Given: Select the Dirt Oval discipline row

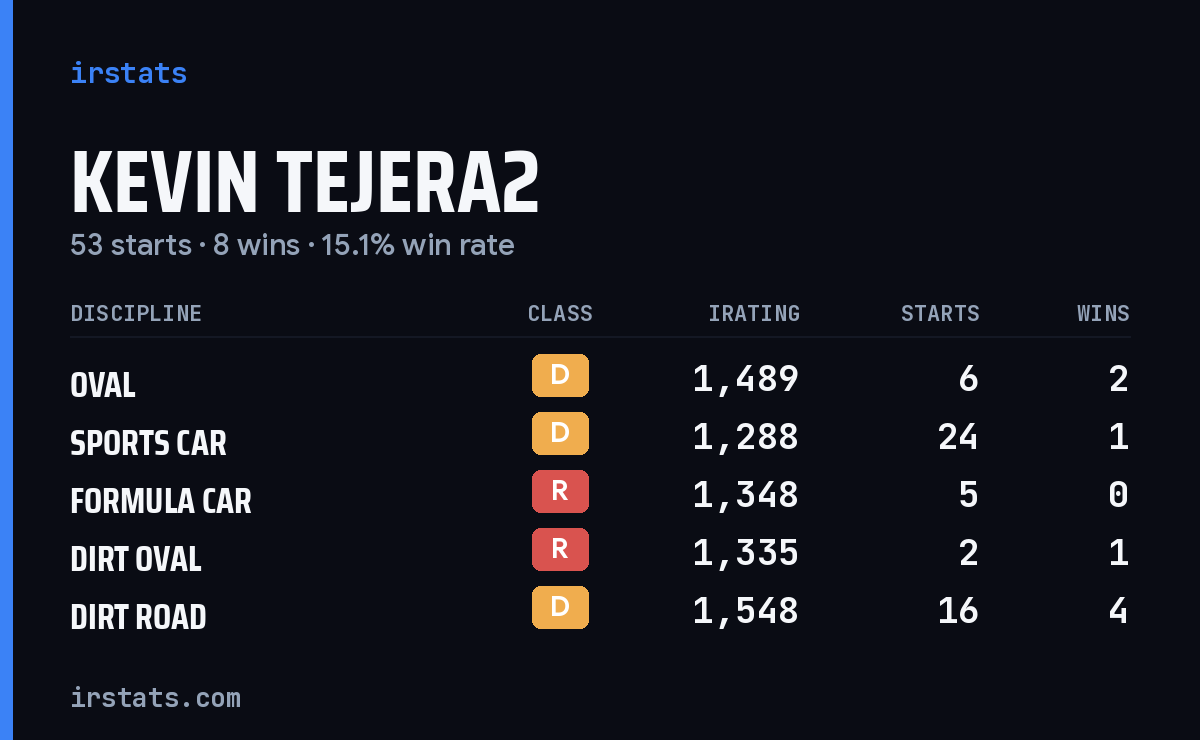Looking at the screenshot, I should (x=600, y=553).
